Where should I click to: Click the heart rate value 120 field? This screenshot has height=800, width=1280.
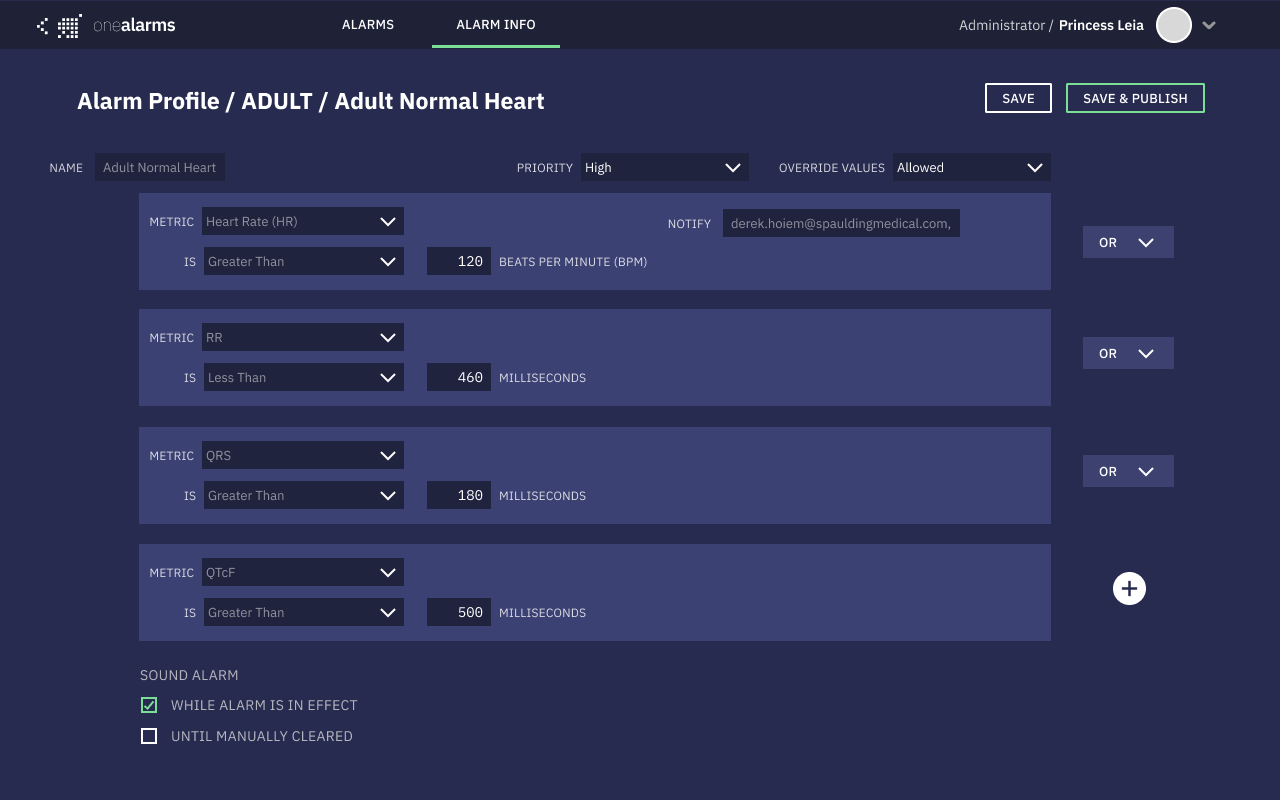tap(459, 262)
